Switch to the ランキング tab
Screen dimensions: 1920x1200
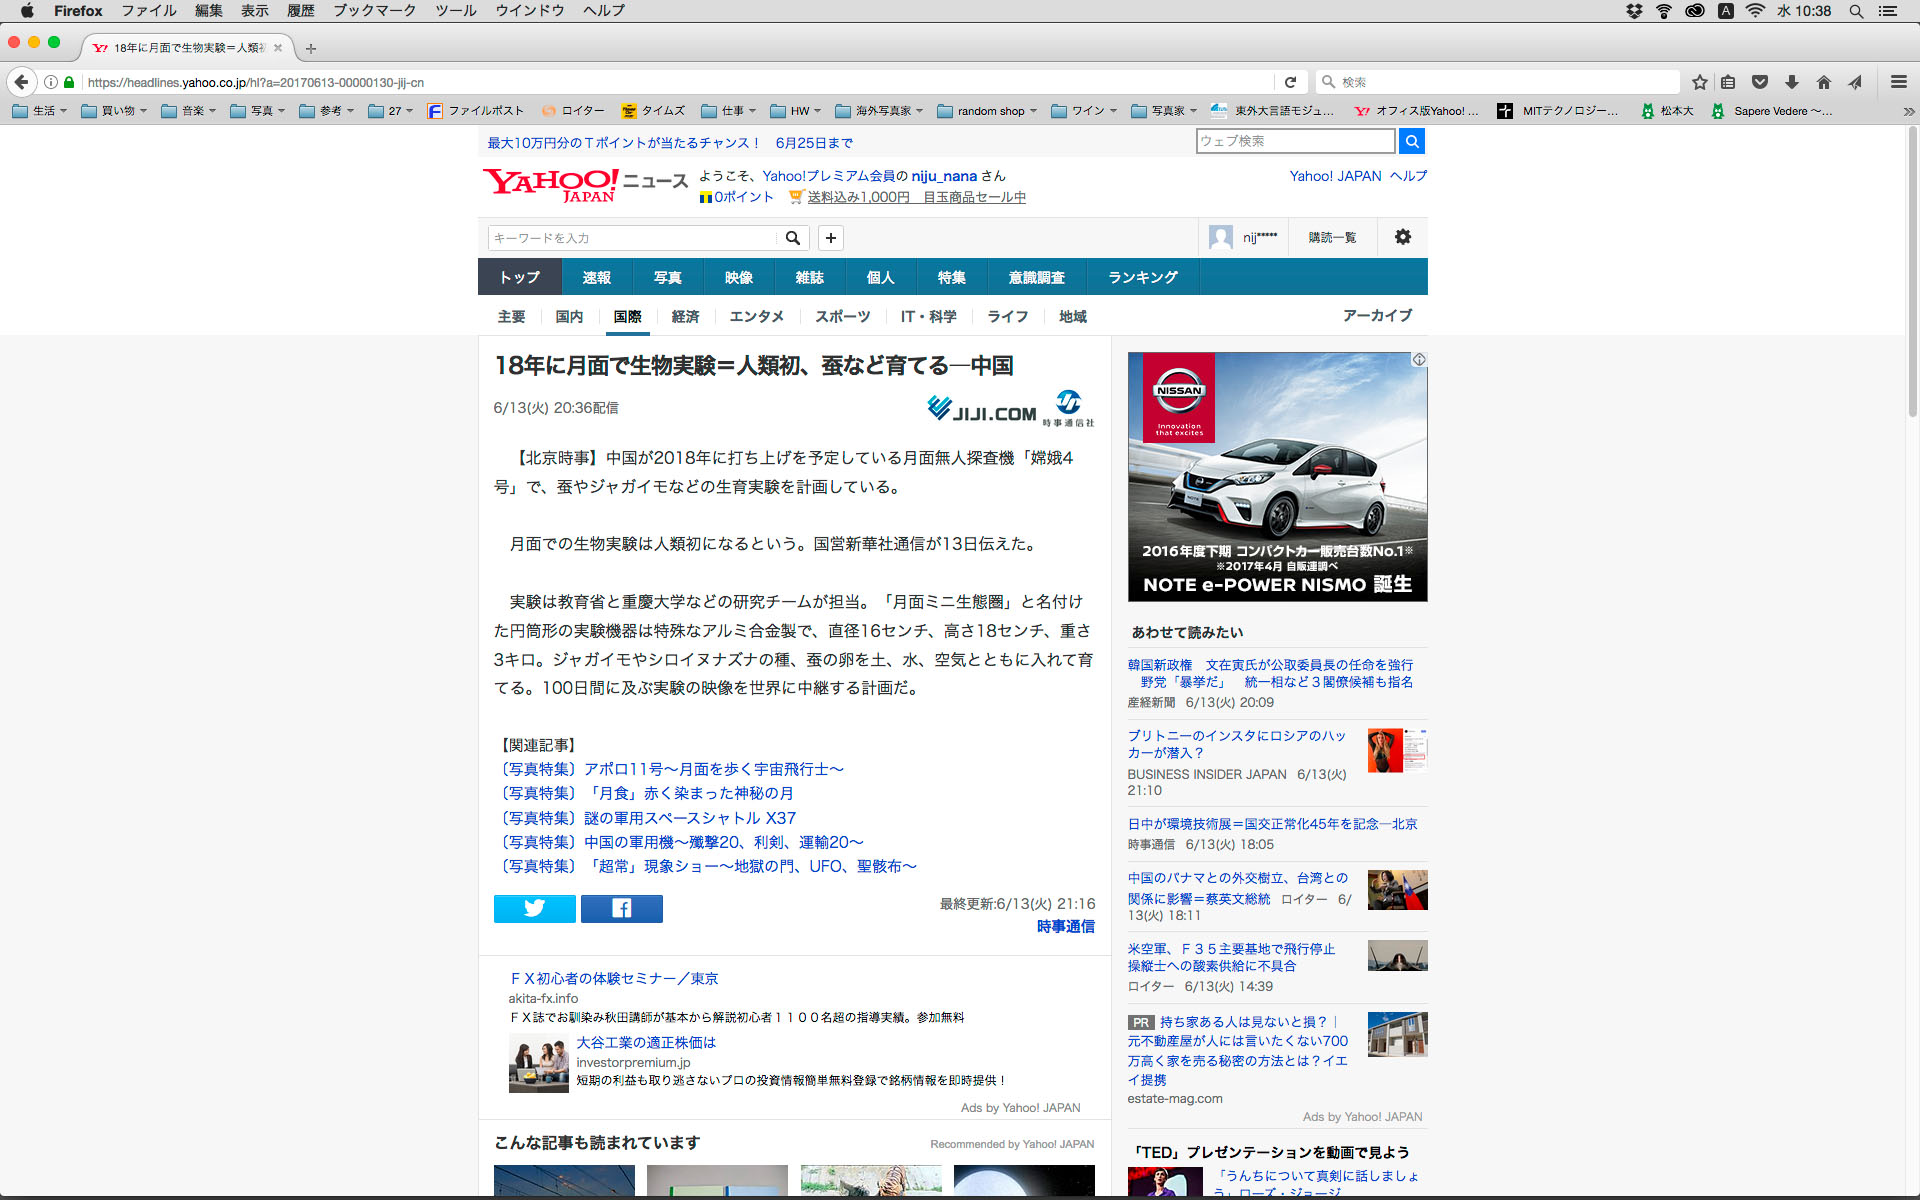point(1142,277)
